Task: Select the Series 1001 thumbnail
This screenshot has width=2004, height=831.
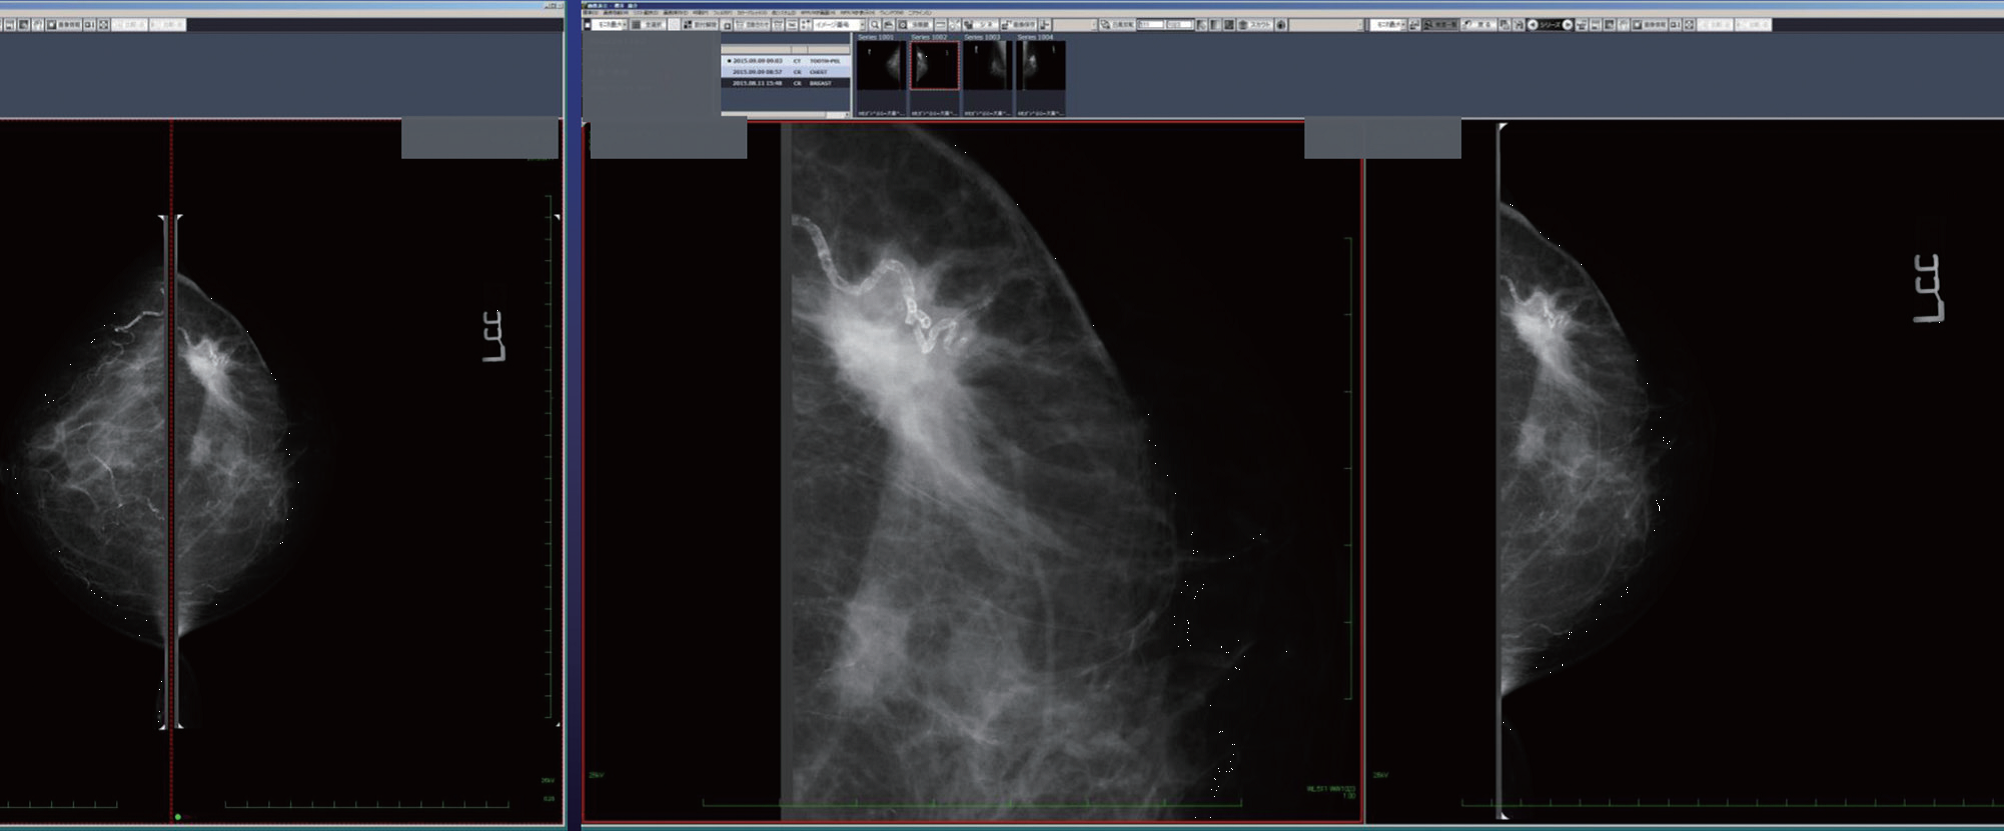Action: [880, 66]
